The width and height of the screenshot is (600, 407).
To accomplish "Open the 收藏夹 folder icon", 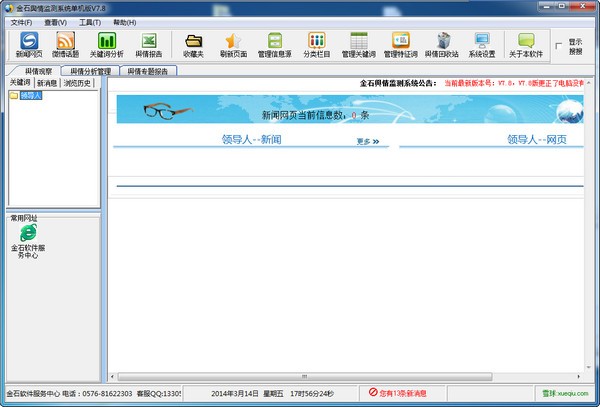I will pyautogui.click(x=193, y=45).
